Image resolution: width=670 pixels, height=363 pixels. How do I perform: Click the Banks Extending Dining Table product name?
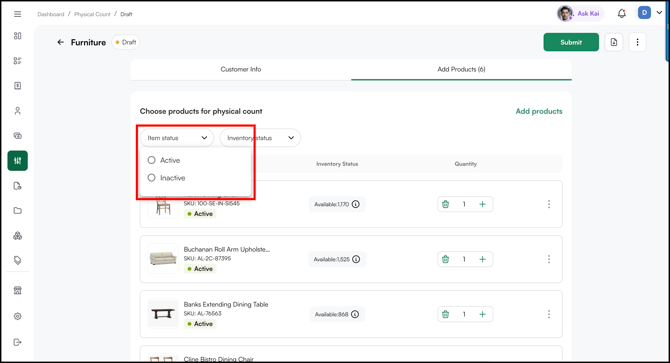pos(226,304)
